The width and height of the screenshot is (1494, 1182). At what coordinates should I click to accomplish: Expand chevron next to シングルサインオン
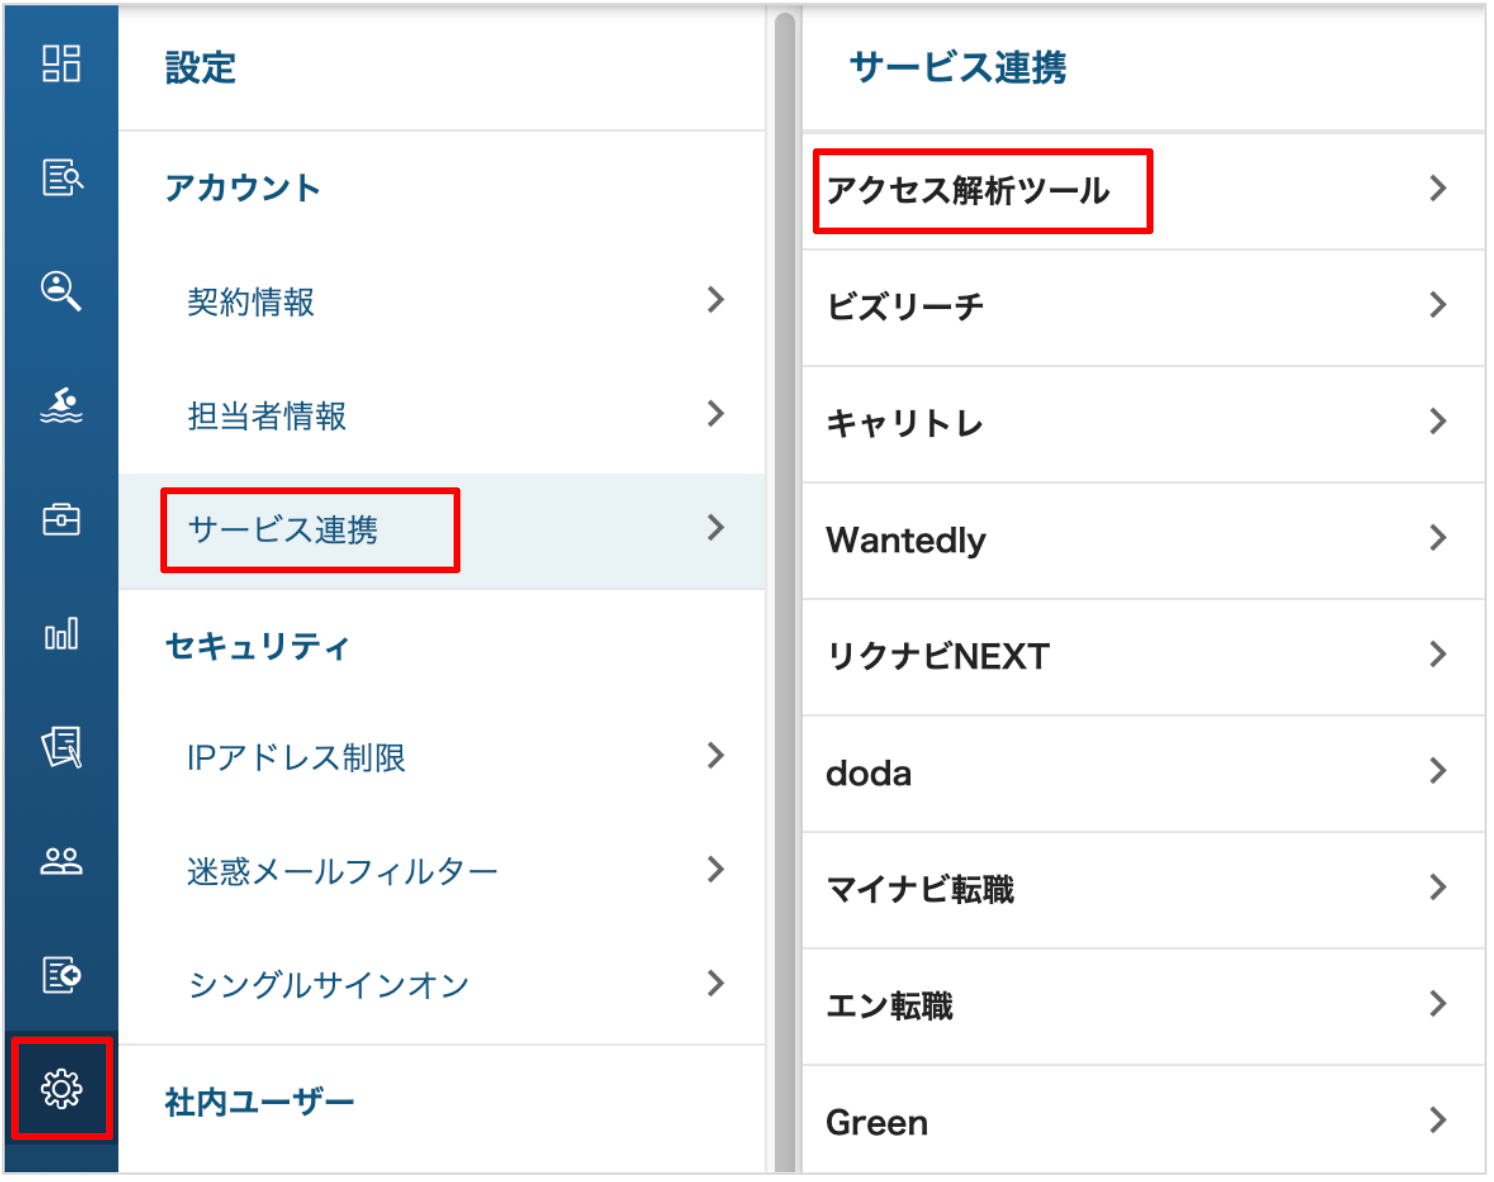point(715,983)
